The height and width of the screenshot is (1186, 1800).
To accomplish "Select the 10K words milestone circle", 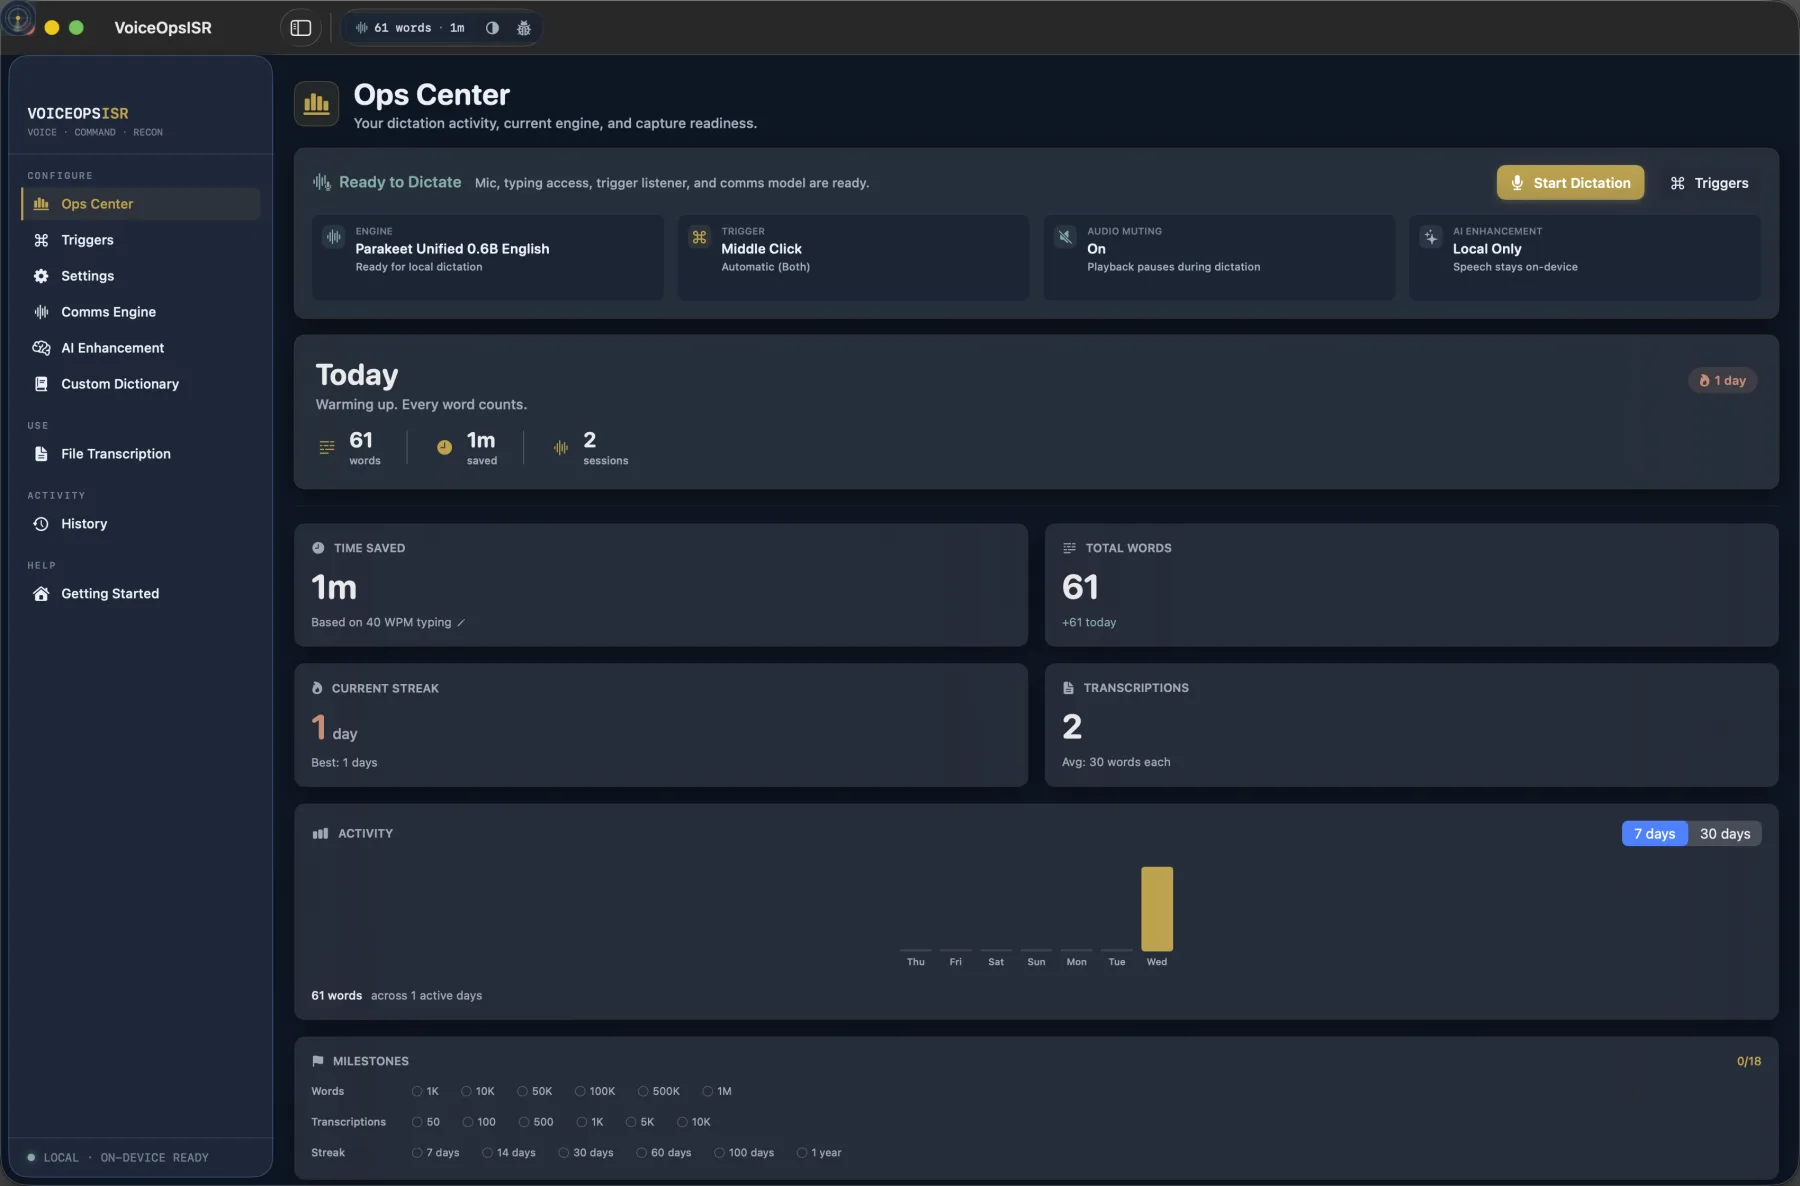I will pyautogui.click(x=466, y=1091).
